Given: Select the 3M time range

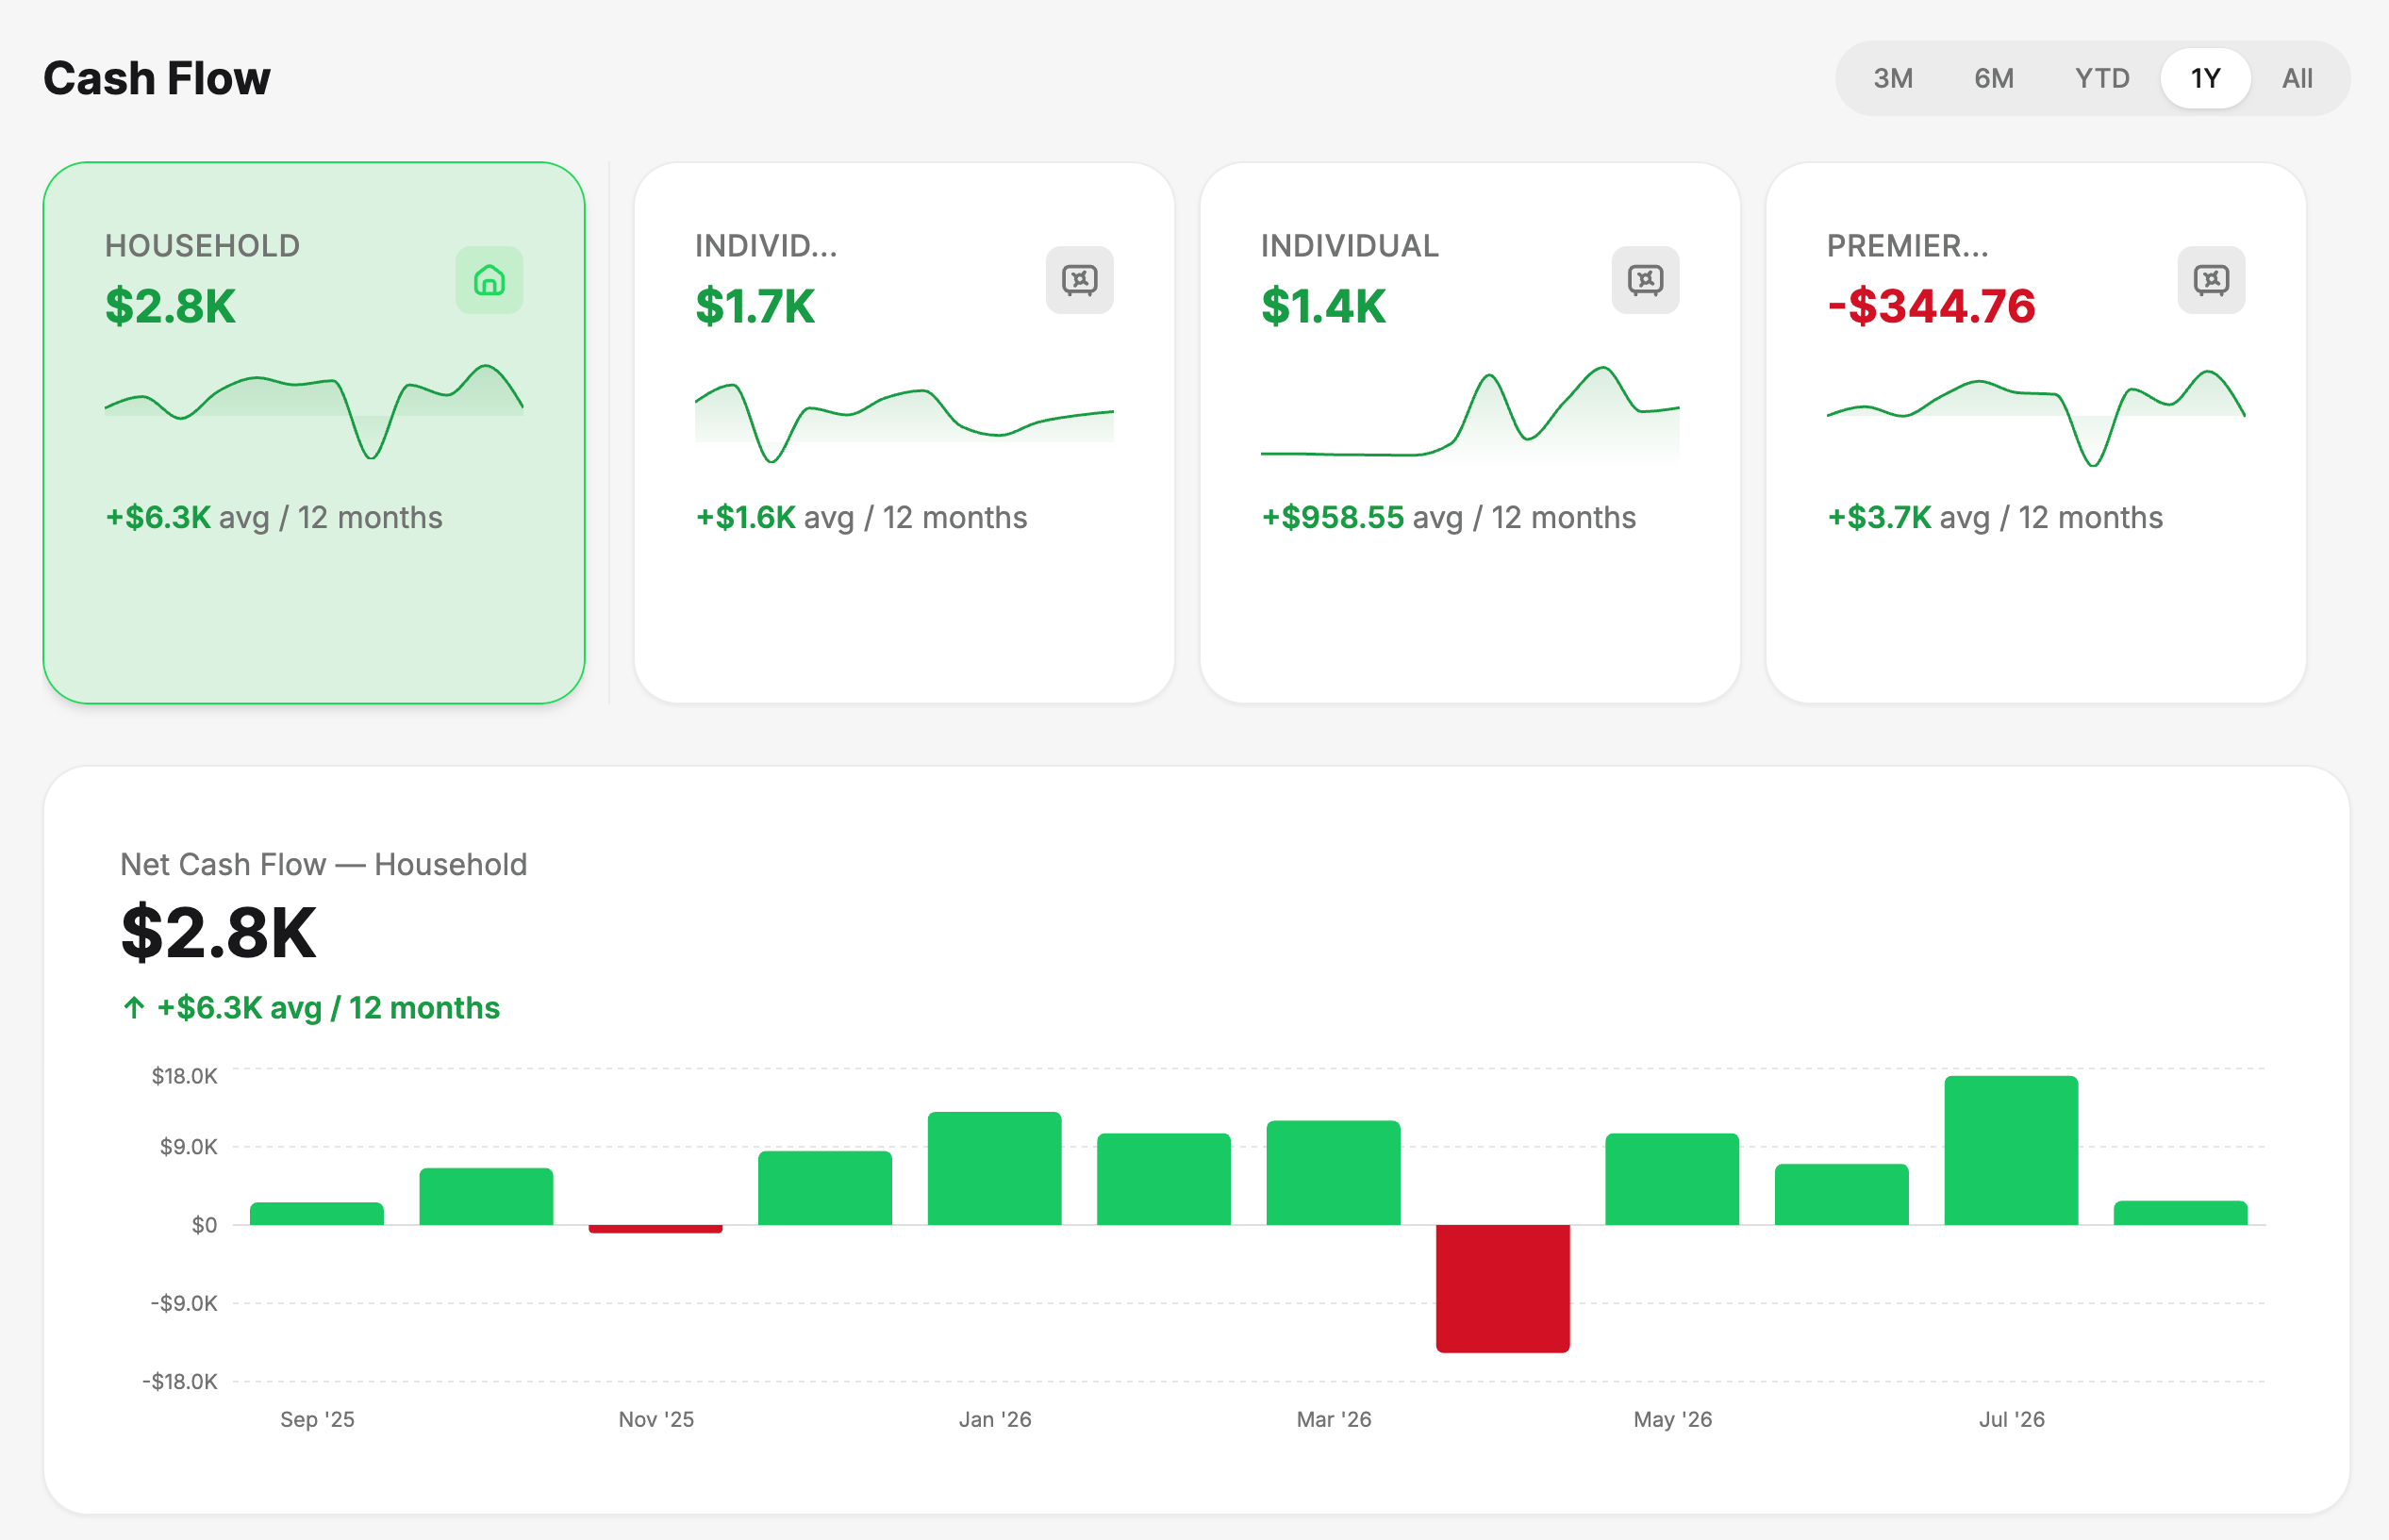Looking at the screenshot, I should [1893, 78].
